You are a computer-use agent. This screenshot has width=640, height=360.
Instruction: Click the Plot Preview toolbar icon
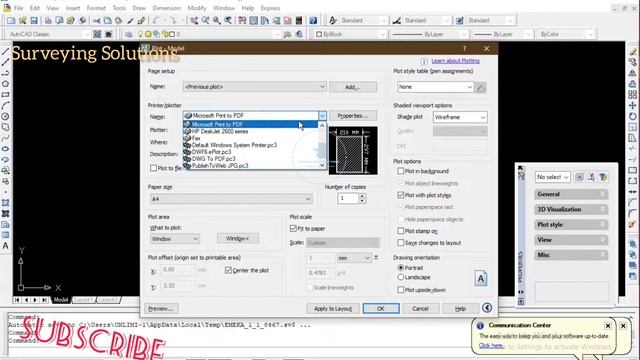[x=59, y=20]
